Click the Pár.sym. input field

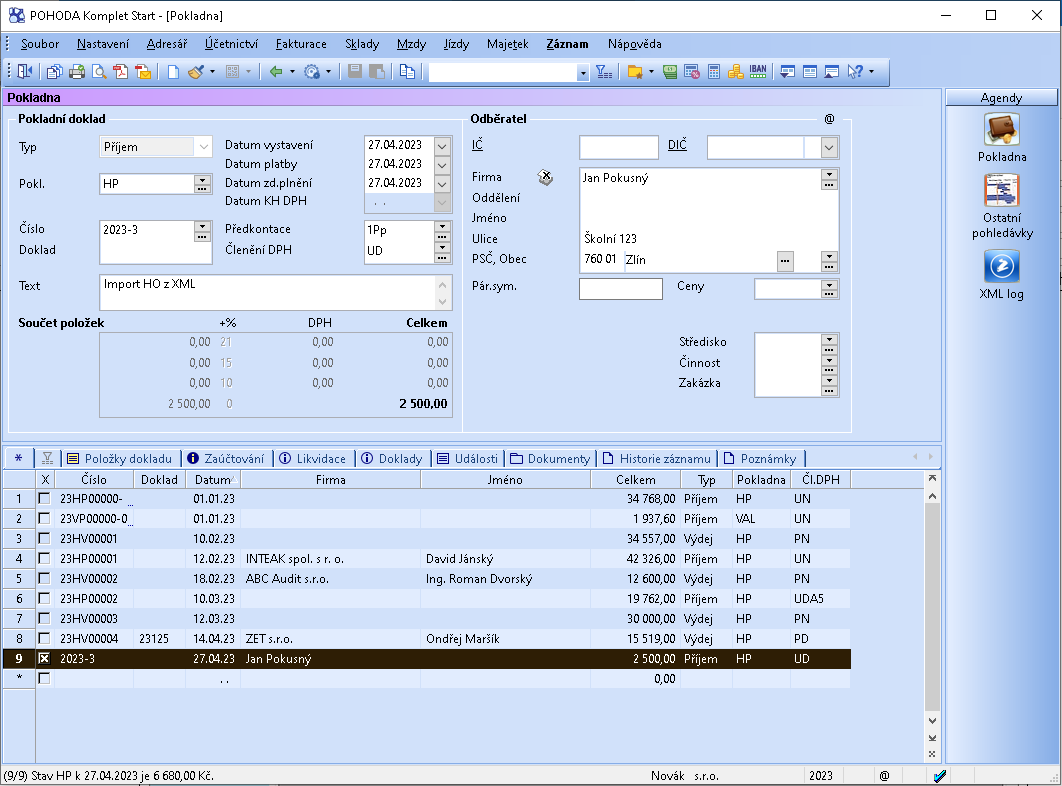620,289
